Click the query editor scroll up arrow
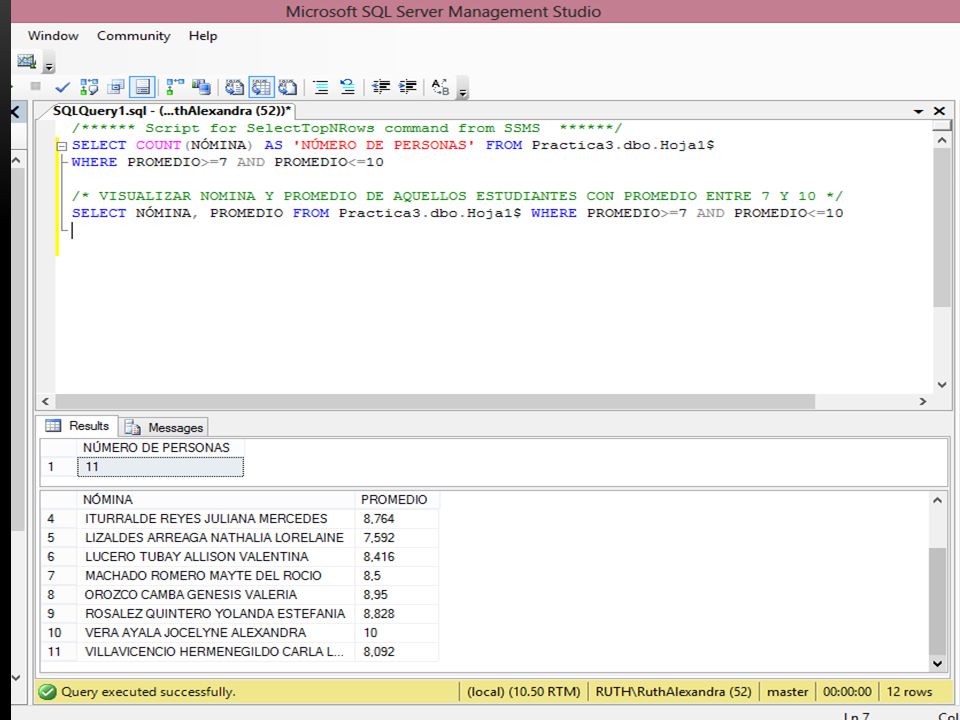960x720 pixels. click(942, 140)
